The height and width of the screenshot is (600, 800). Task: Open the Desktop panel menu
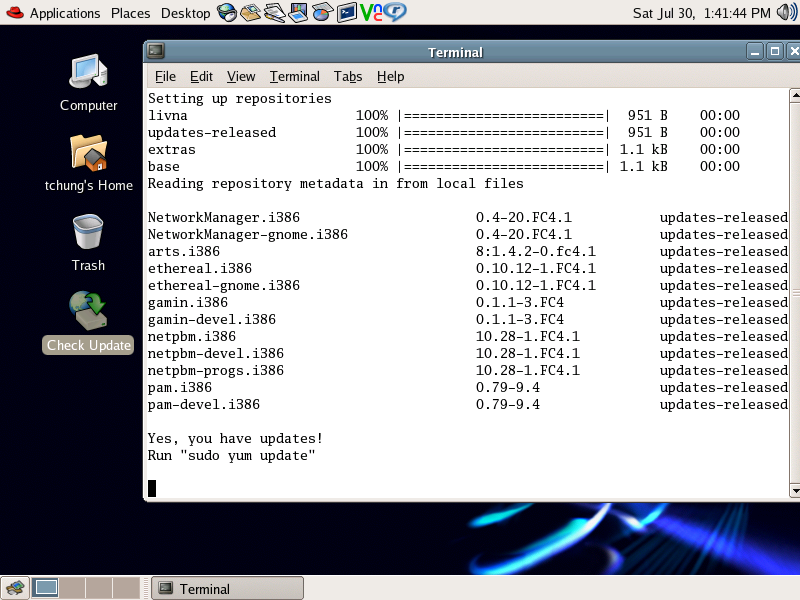(x=185, y=13)
